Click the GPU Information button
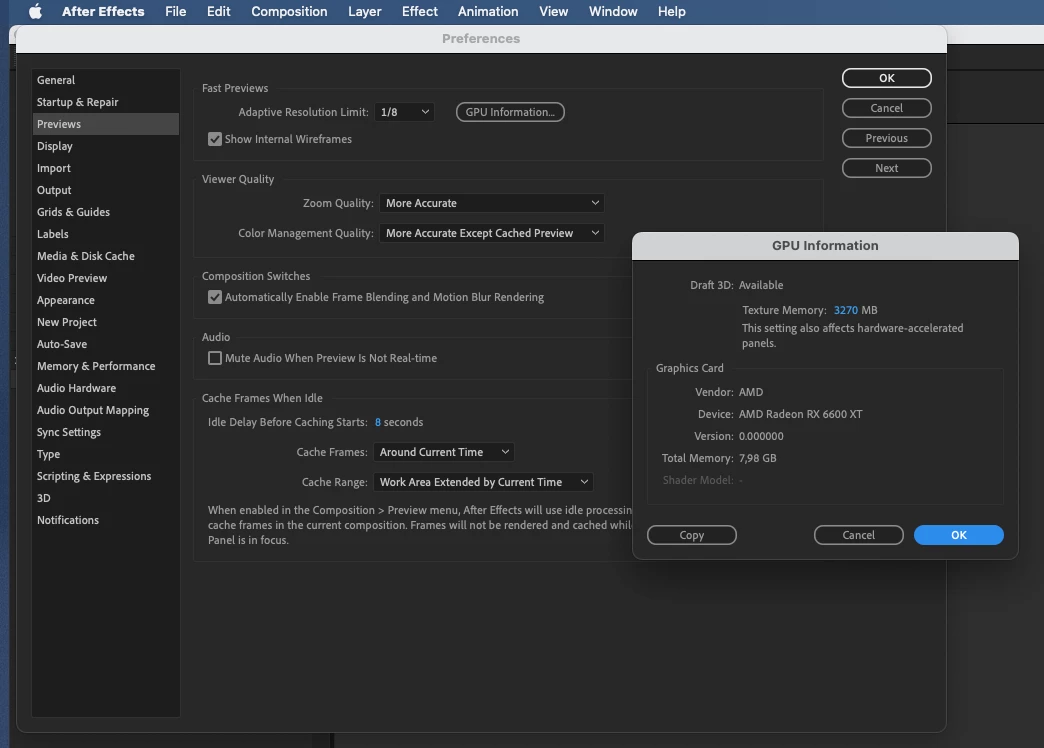Screen dimensions: 1044x748 pos(510,112)
